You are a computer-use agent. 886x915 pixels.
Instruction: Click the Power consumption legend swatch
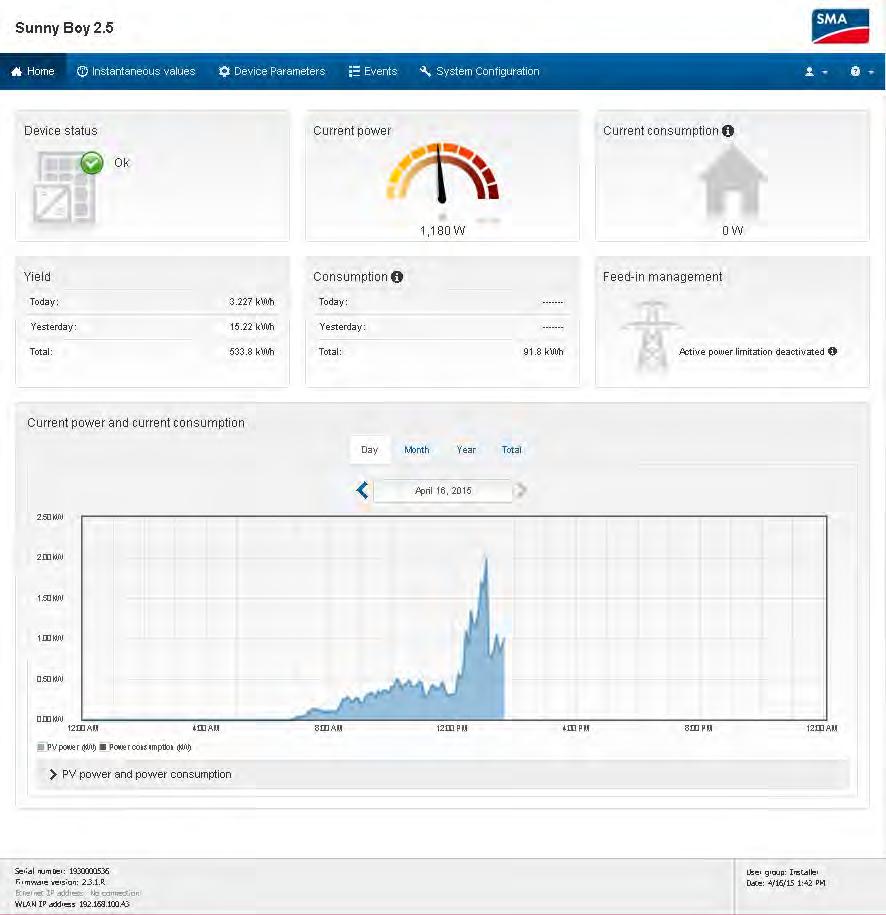point(103,747)
